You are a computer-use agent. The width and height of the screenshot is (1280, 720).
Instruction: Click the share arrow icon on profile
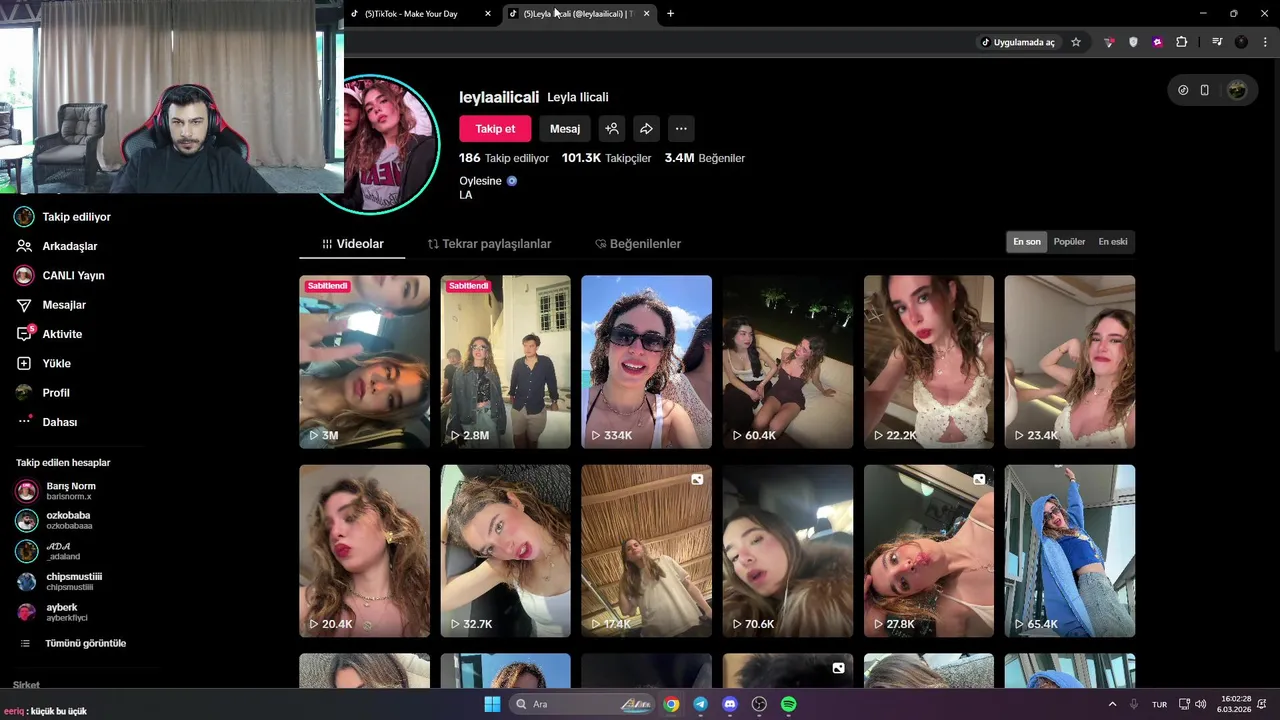pos(646,129)
